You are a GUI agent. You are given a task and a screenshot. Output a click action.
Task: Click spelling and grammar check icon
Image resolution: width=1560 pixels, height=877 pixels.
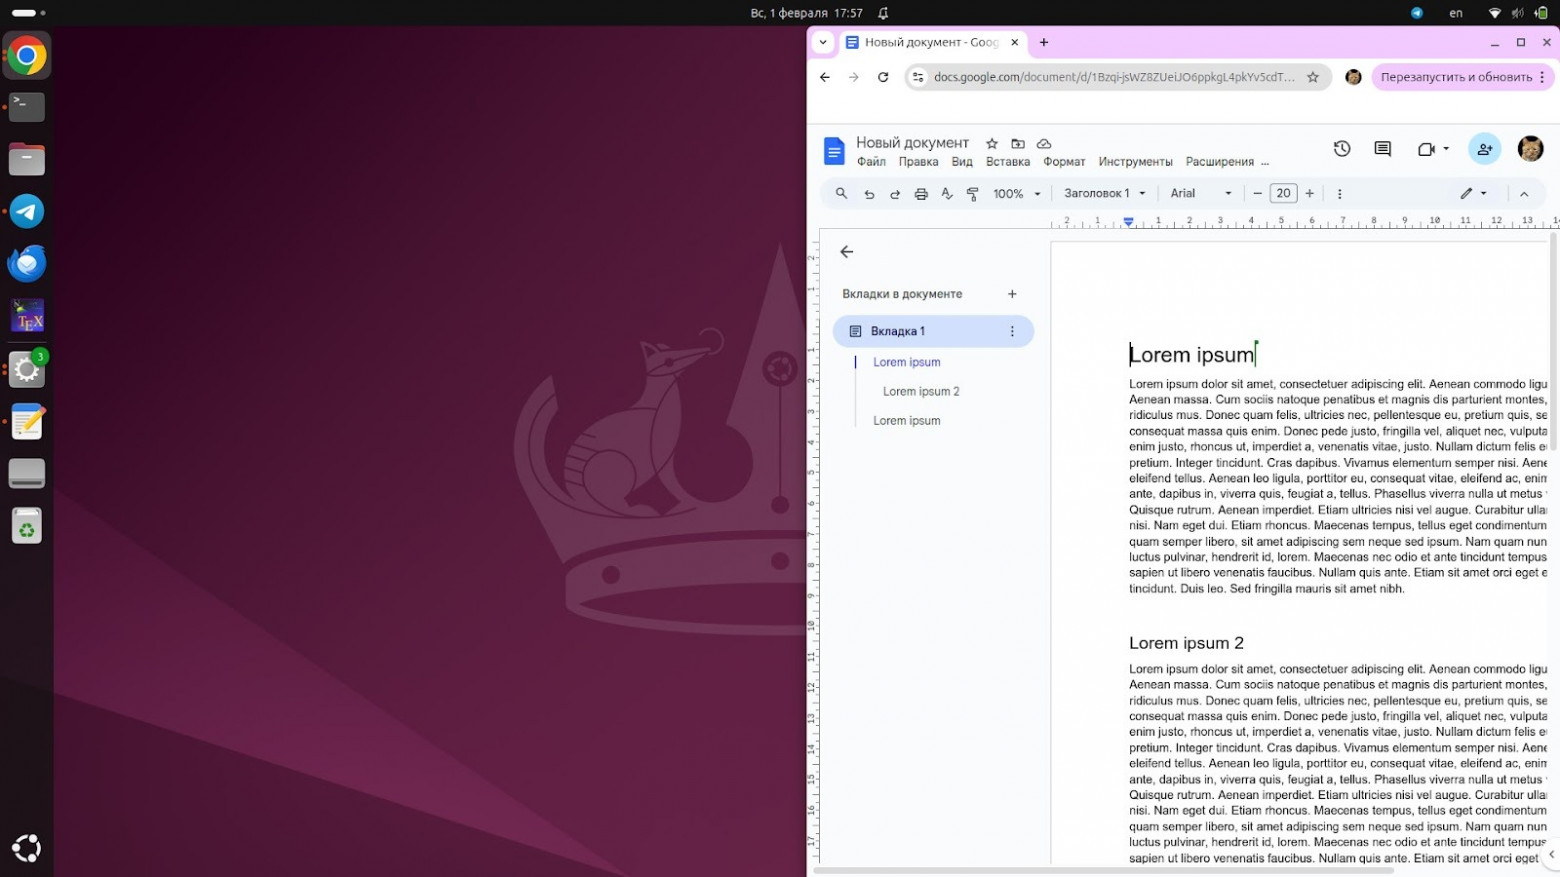pyautogui.click(x=947, y=194)
